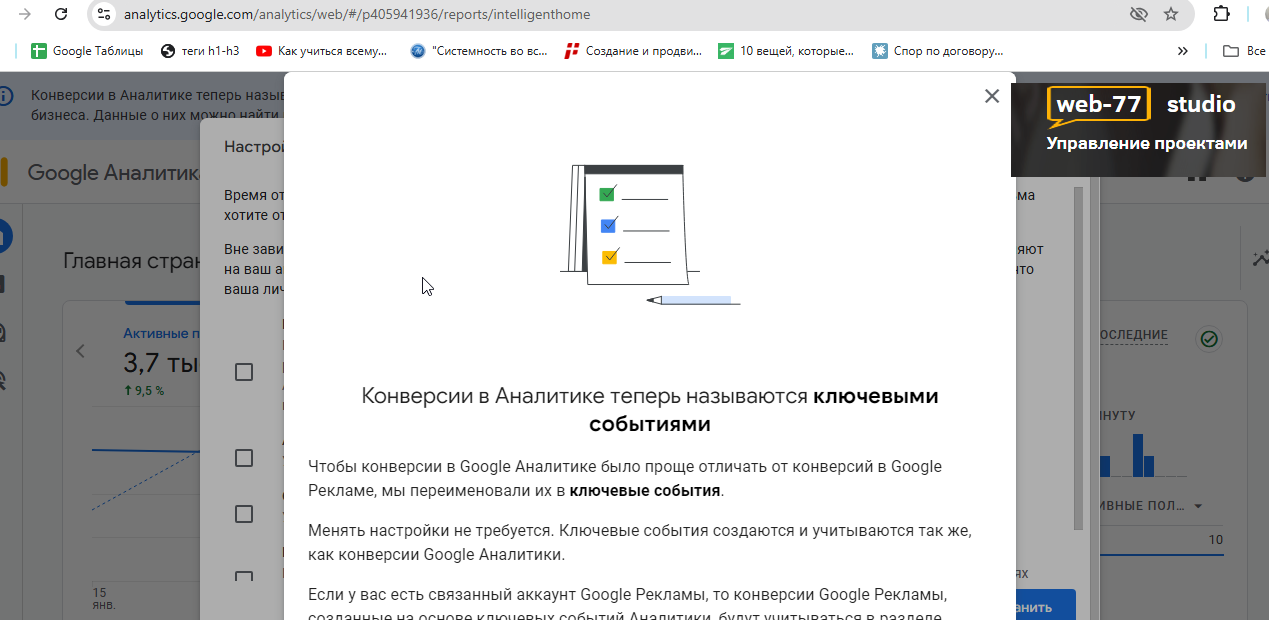Open the Системность во вс... bookmark
The width and height of the screenshot is (1269, 620).
pyautogui.click(x=479, y=50)
